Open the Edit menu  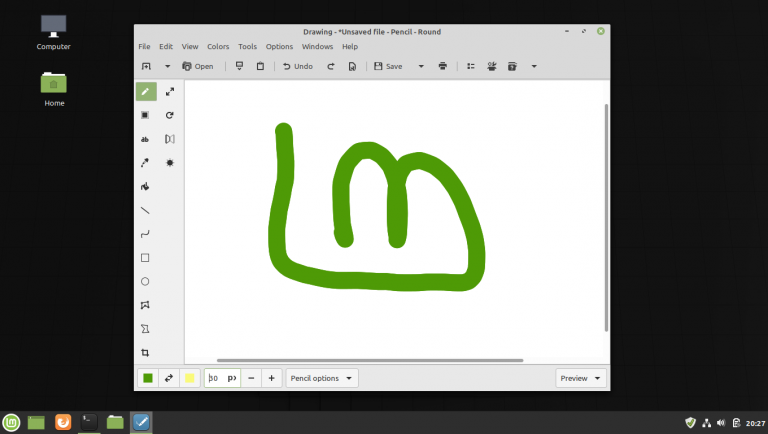click(x=166, y=47)
